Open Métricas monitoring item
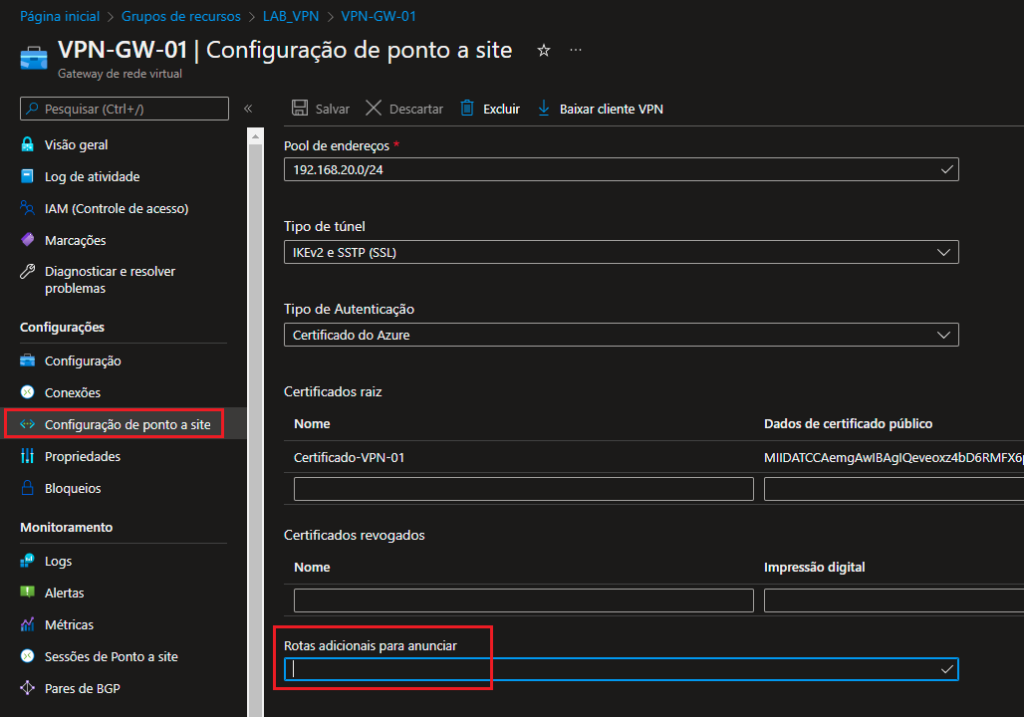Viewport: 1024px width, 717px height. pyautogui.click(x=69, y=625)
